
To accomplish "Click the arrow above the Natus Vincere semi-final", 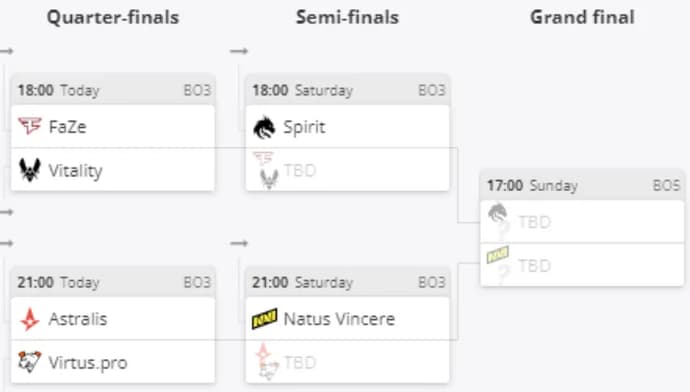I will [239, 243].
